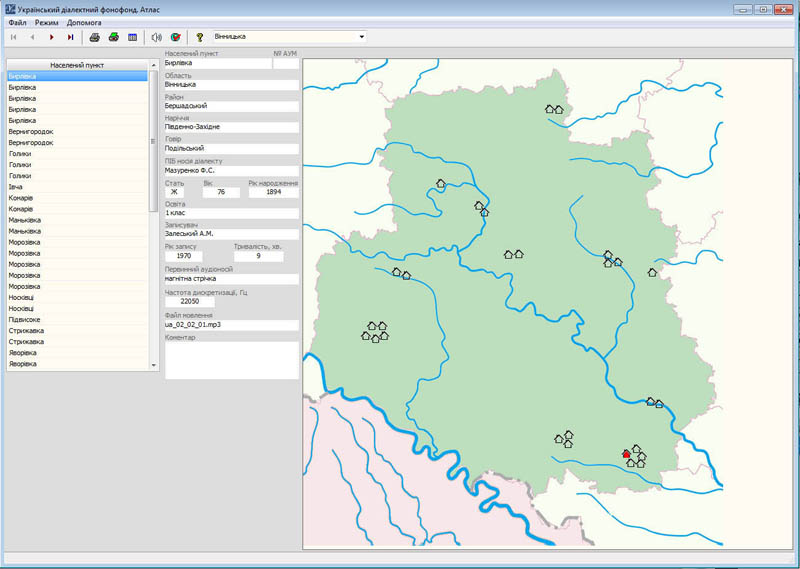Viewport: 800px width, 569px height.
Task: Click the Рік запису field showing 1970
Action: pyautogui.click(x=184, y=256)
